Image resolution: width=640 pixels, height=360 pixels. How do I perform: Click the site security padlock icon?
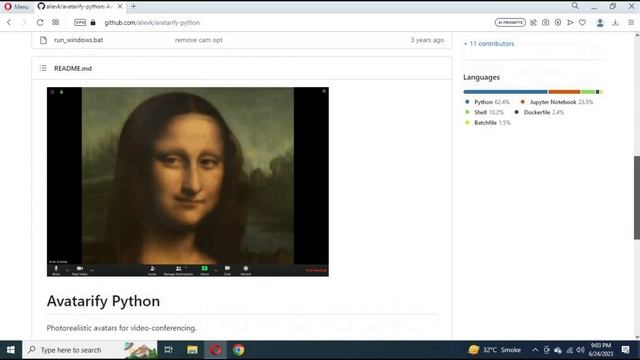click(x=93, y=22)
